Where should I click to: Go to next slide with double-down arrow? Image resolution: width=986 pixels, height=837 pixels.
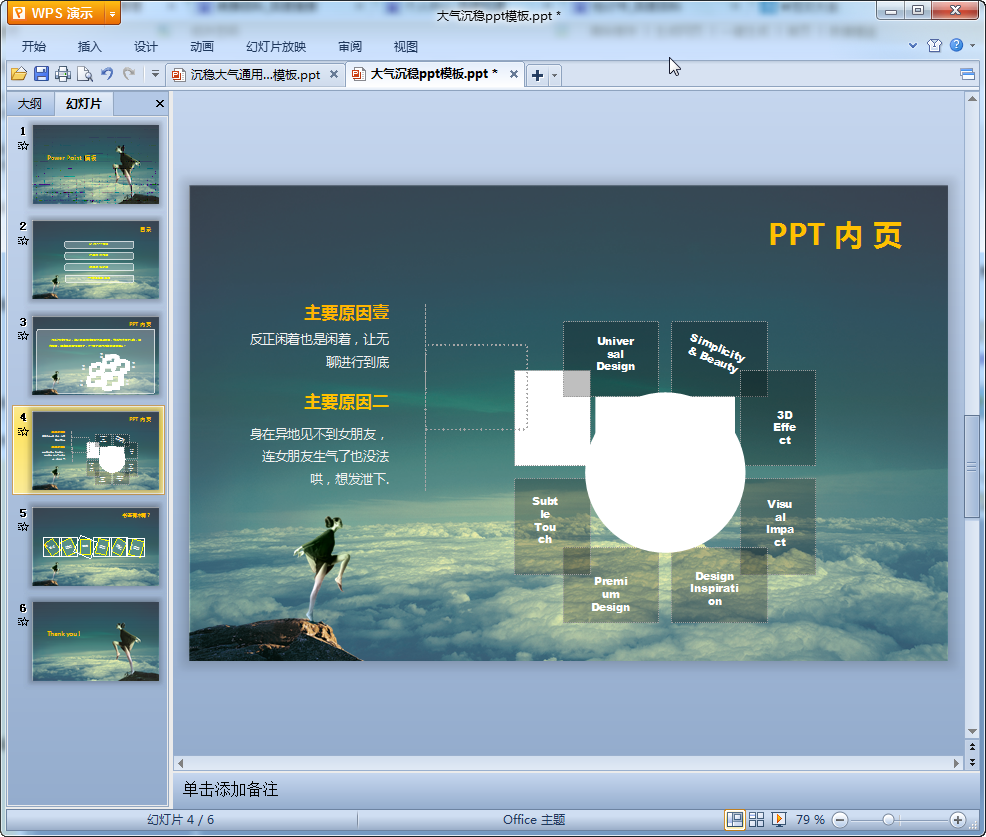(x=972, y=762)
